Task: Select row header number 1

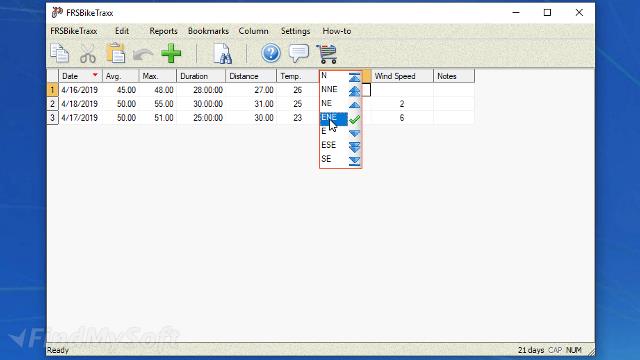Action: coord(52,90)
